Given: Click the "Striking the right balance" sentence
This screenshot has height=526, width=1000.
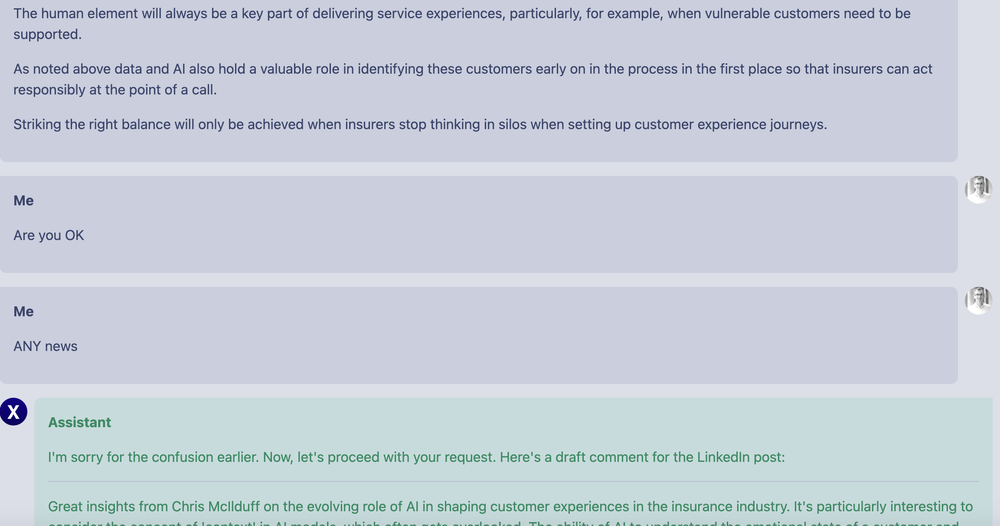Looking at the screenshot, I should [420, 125].
